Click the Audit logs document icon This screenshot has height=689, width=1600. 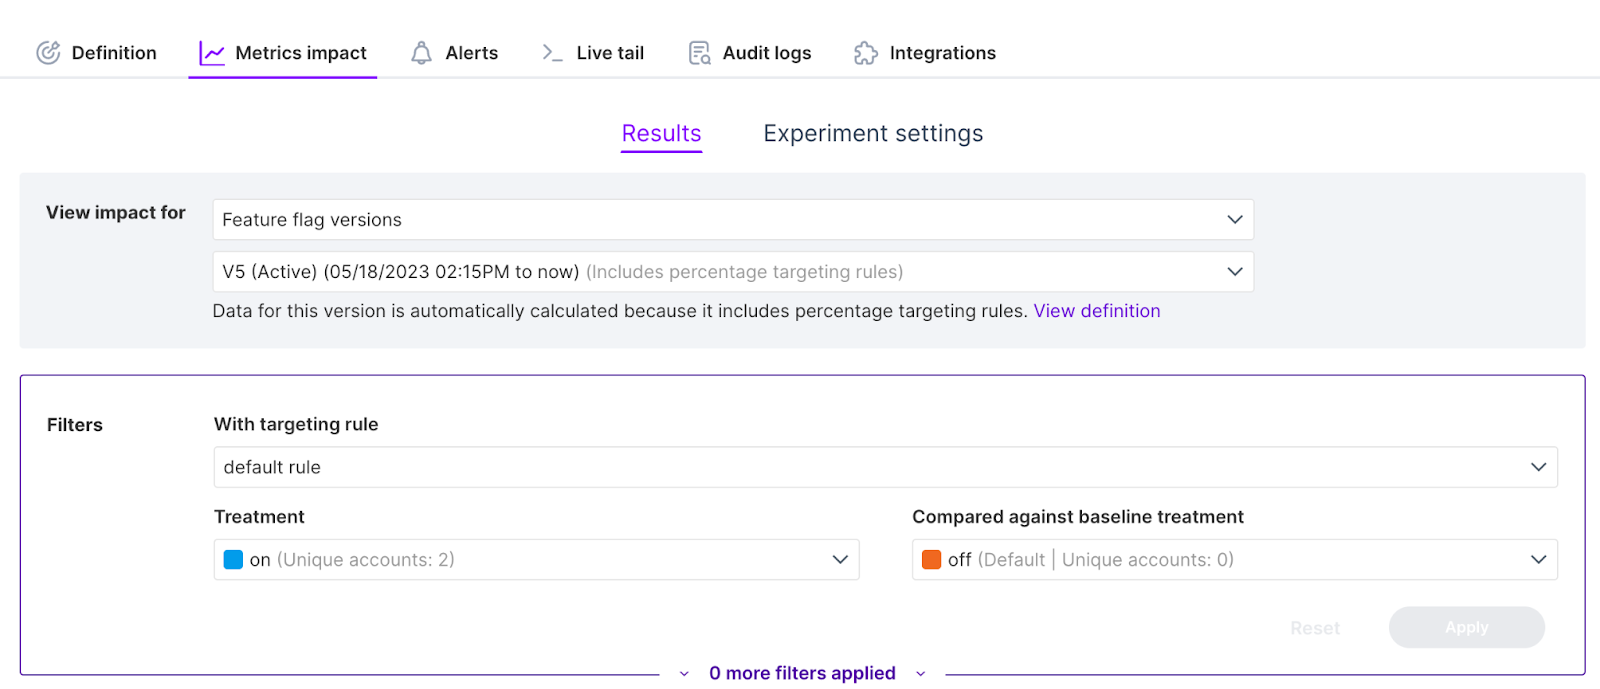[699, 53]
